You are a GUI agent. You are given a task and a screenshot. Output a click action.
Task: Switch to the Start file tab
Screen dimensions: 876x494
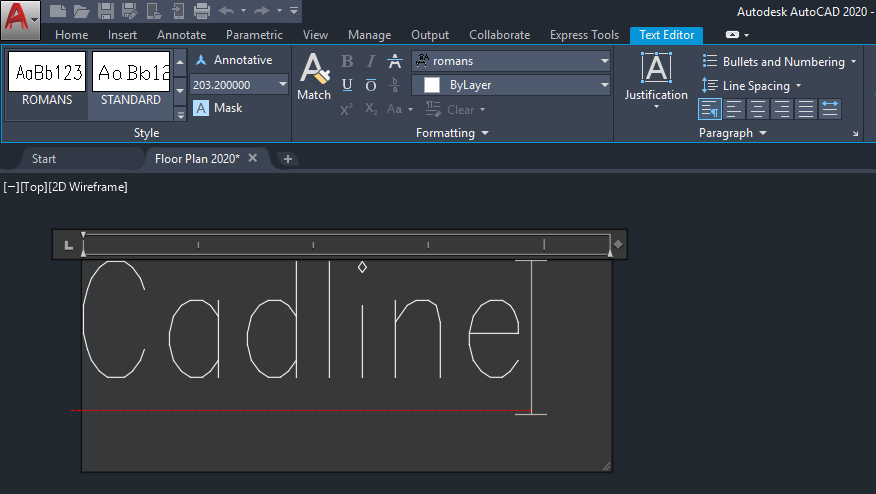44,159
